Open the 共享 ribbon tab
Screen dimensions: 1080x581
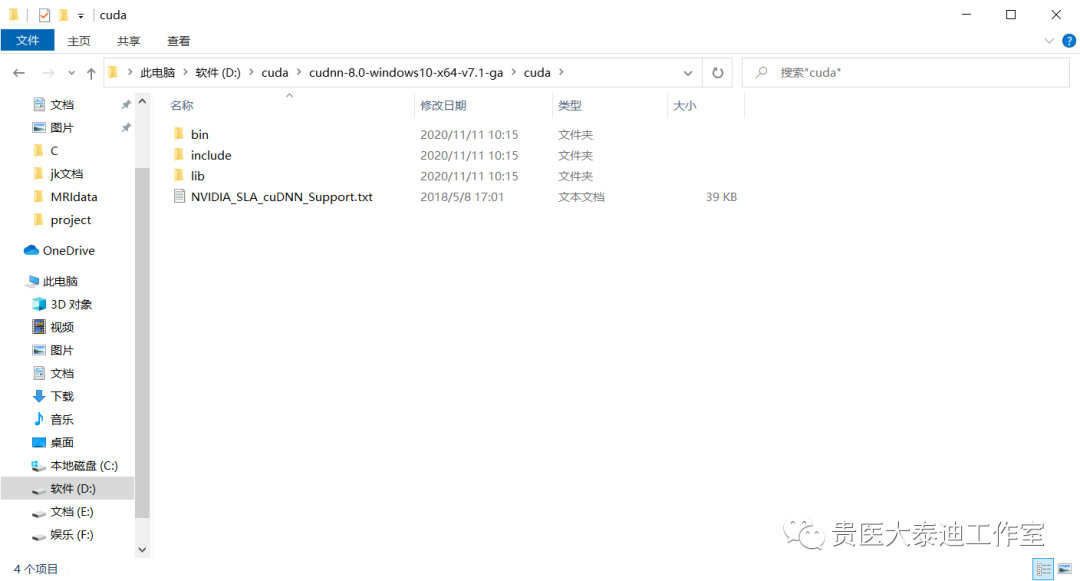pos(128,41)
